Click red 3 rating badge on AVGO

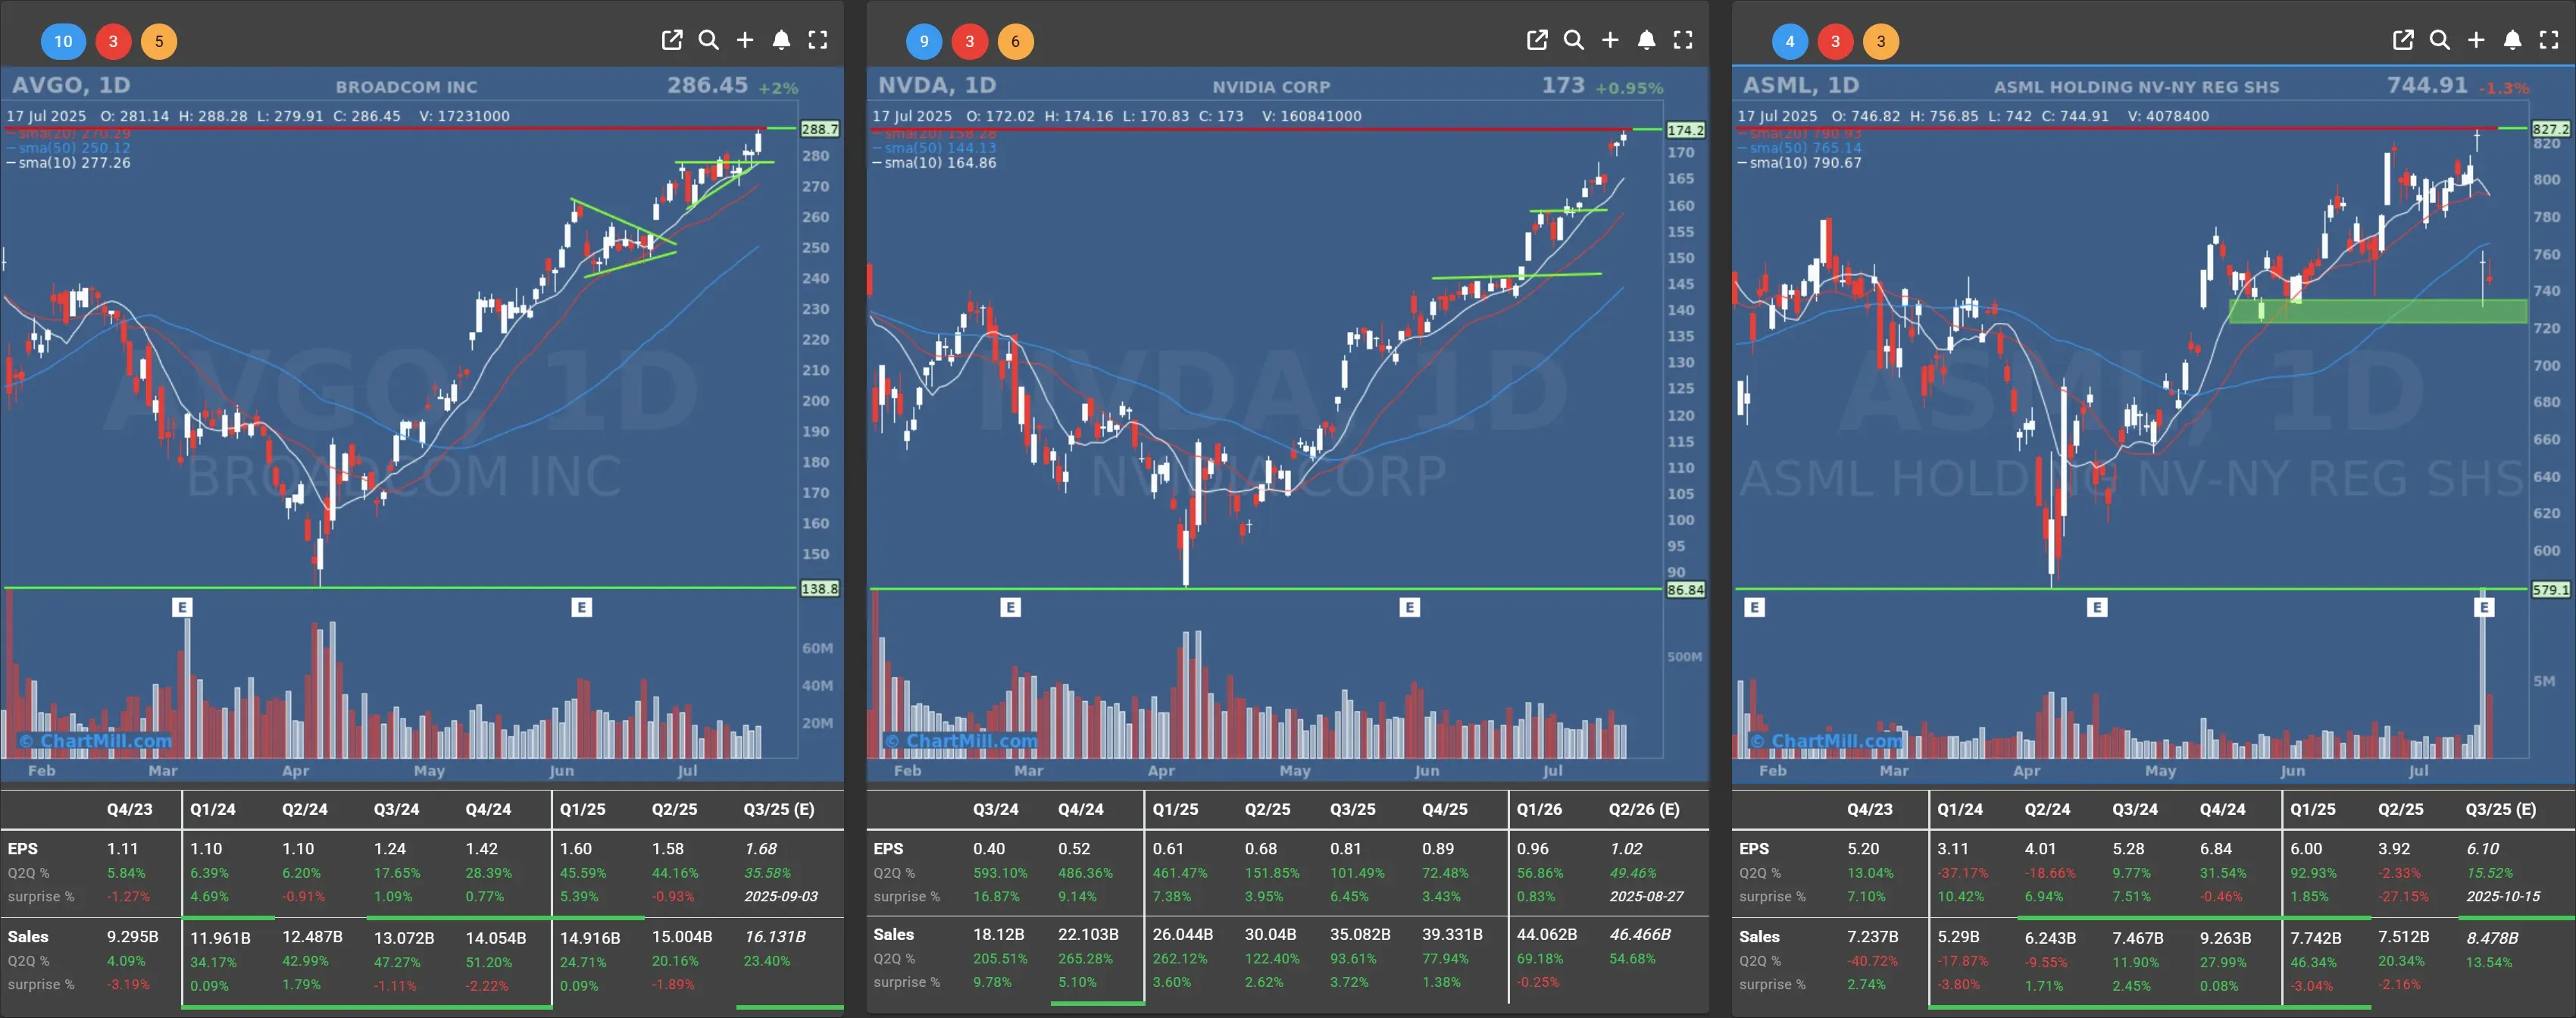(113, 41)
